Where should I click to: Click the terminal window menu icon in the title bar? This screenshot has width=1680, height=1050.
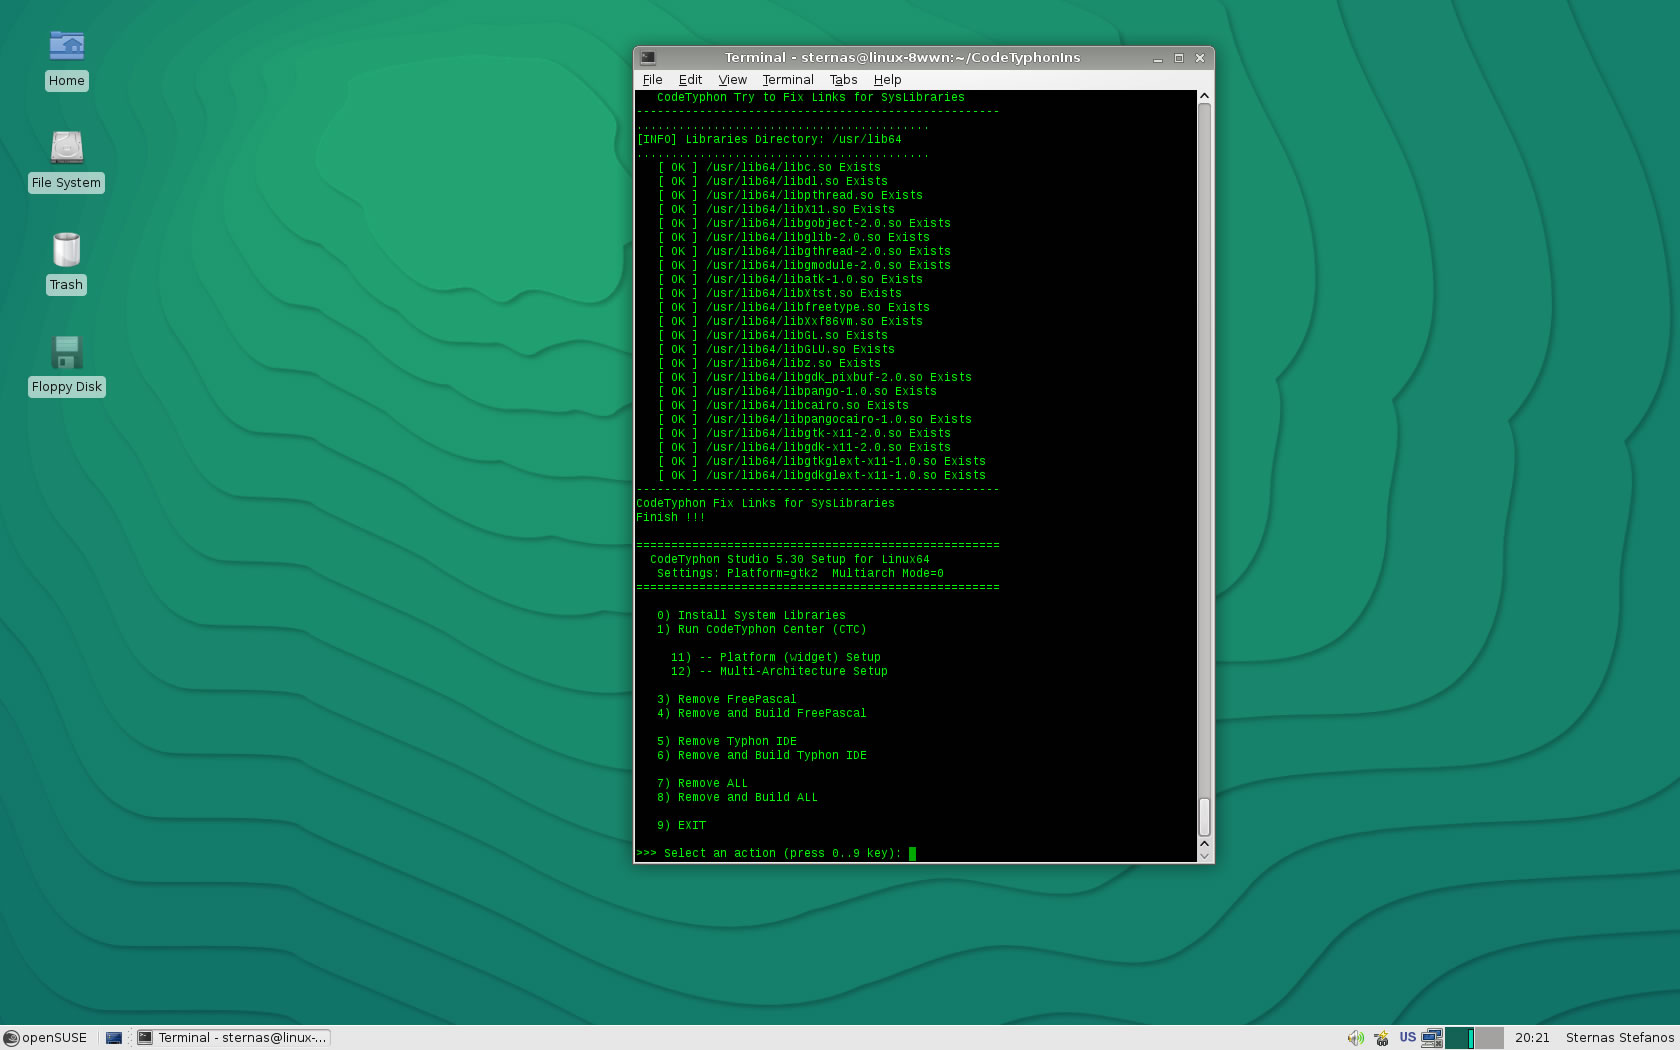pyautogui.click(x=648, y=58)
